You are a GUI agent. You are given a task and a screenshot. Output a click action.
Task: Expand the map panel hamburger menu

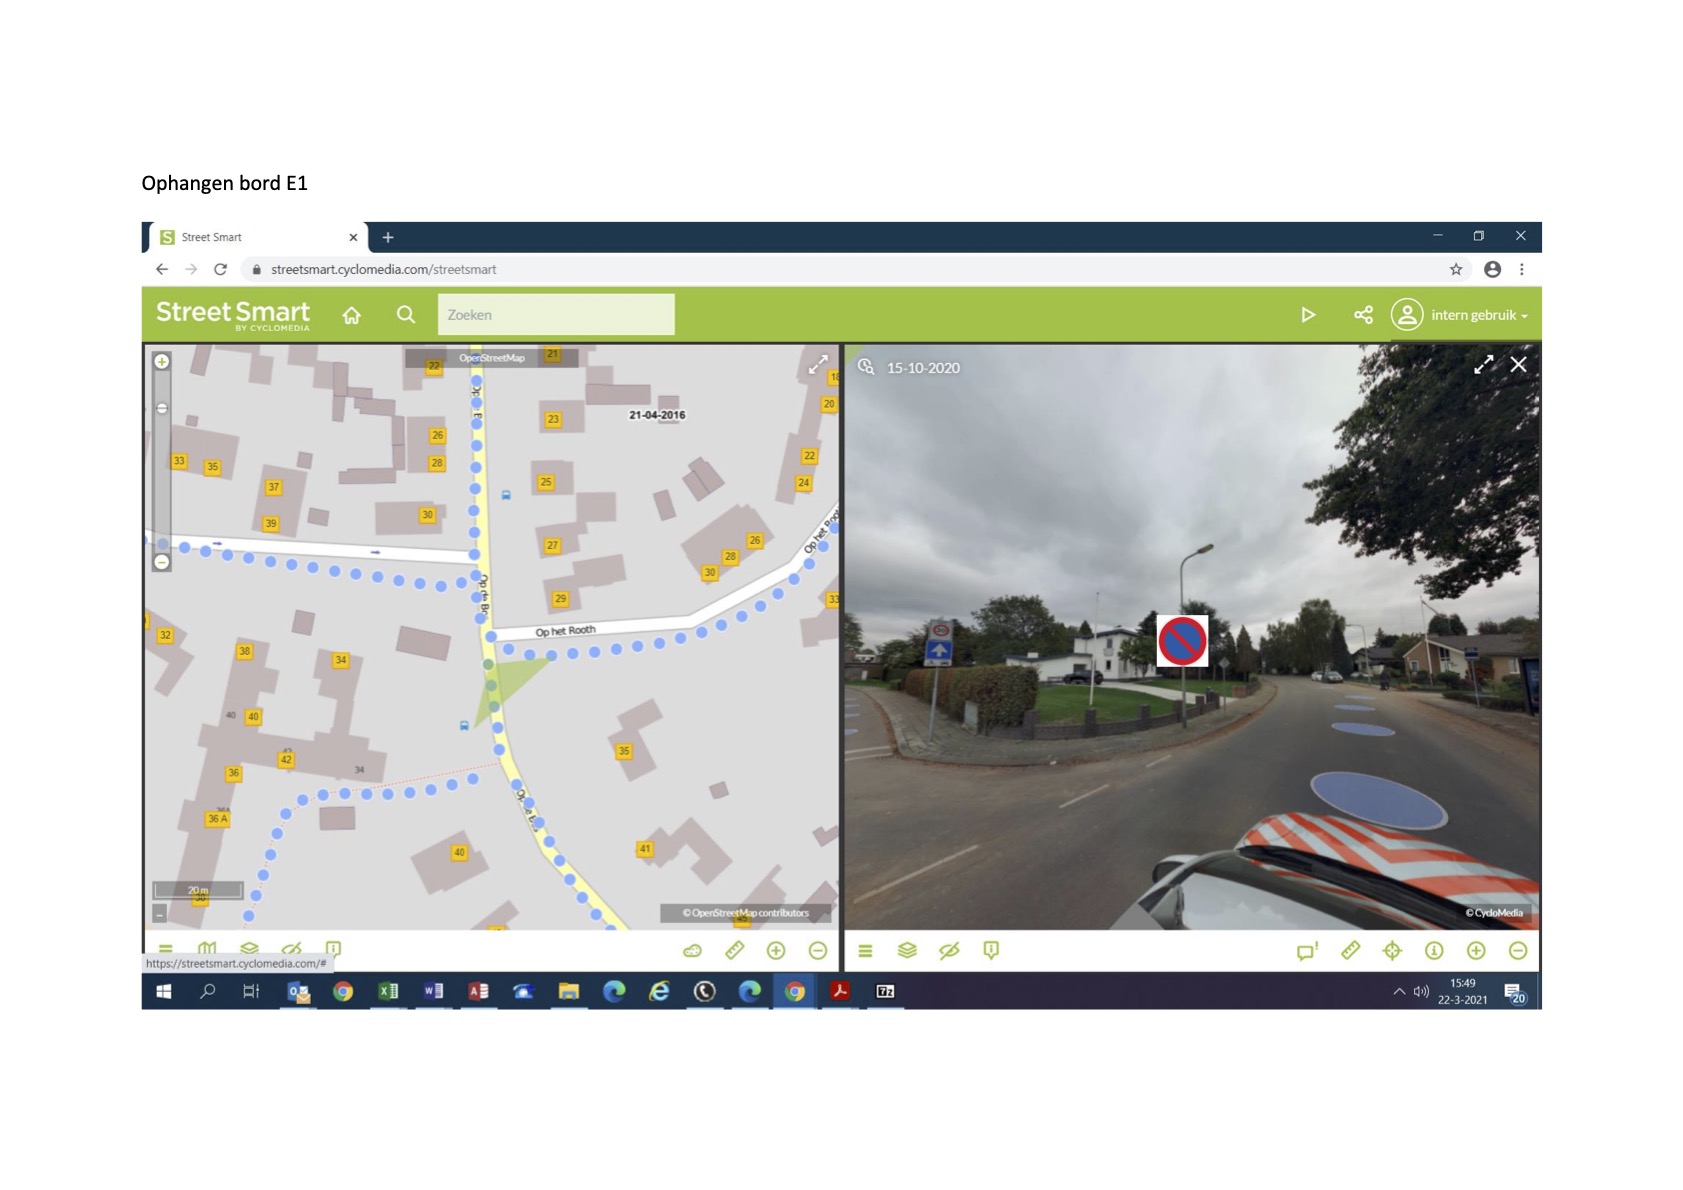166,948
